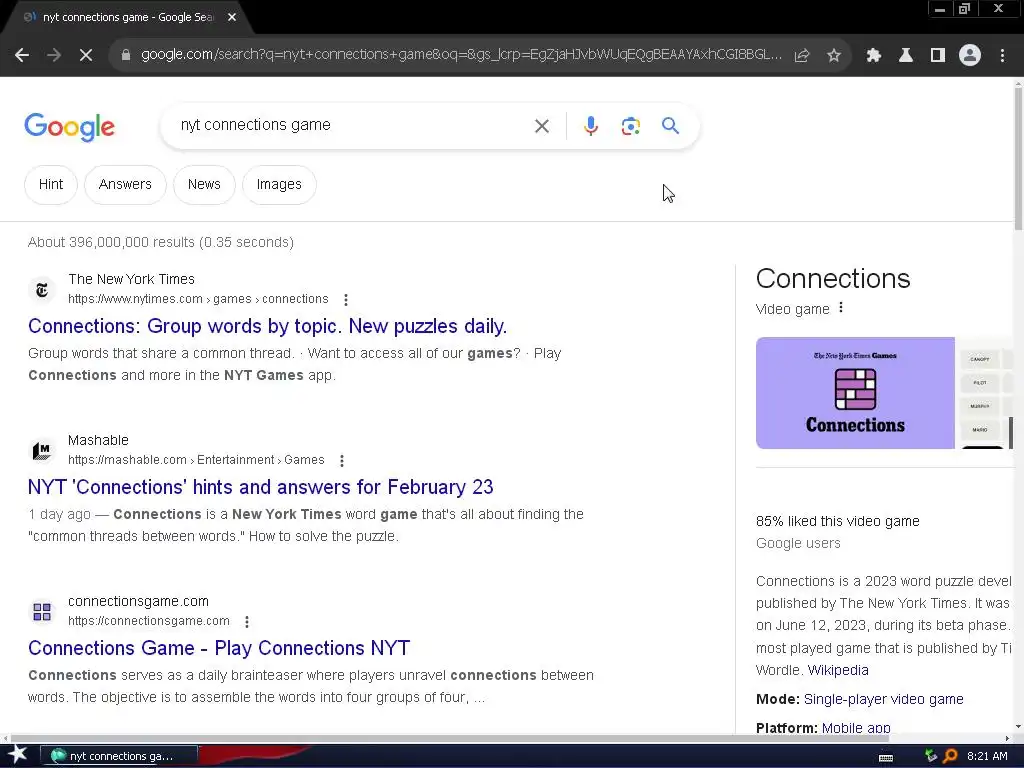Stop loading the page
Screen dimensions: 1024x768
86,56
